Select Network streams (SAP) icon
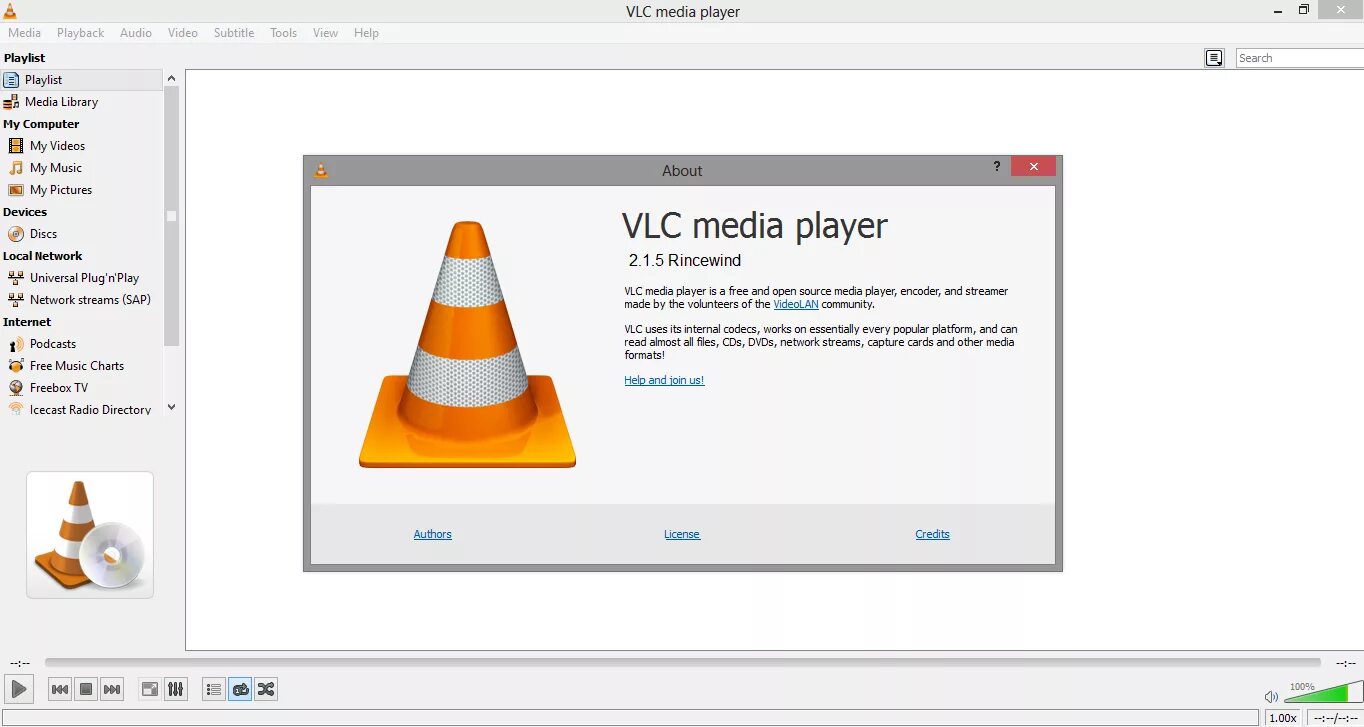The width and height of the screenshot is (1364, 727). tap(16, 300)
